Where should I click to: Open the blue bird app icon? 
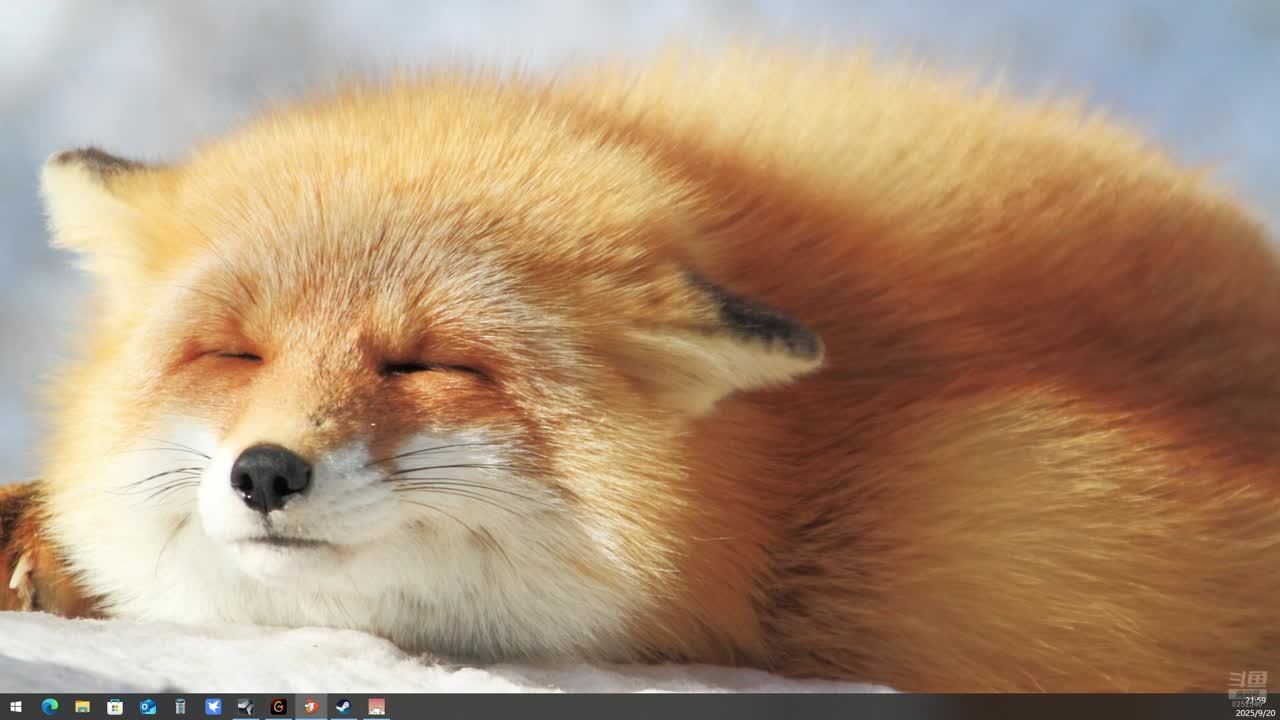click(x=213, y=707)
